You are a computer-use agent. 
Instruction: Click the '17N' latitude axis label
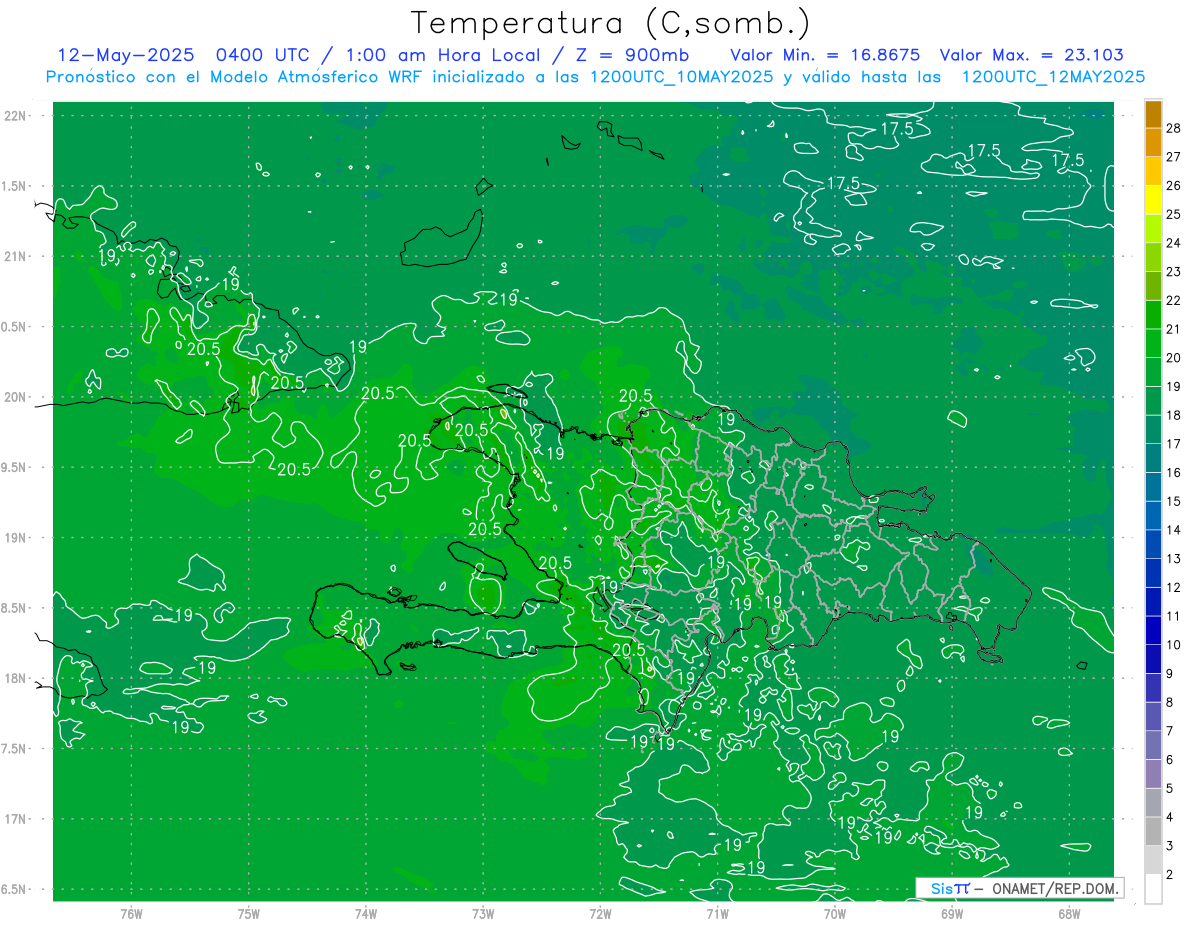(x=14, y=819)
